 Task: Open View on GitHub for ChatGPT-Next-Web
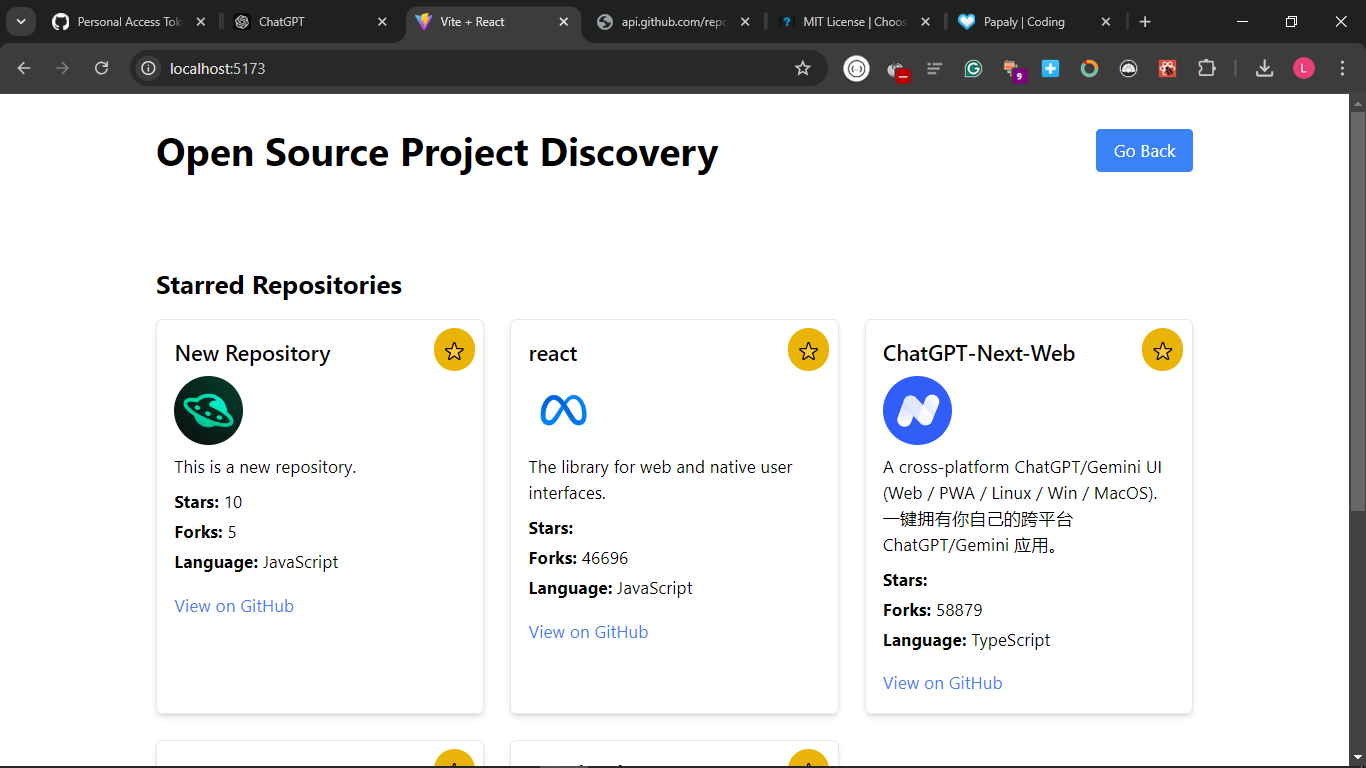coord(942,683)
